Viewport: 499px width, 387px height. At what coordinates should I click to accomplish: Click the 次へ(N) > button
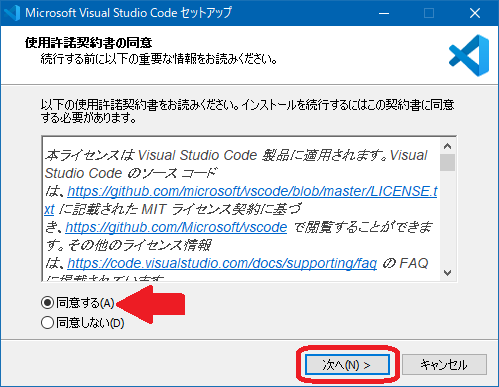point(347,365)
